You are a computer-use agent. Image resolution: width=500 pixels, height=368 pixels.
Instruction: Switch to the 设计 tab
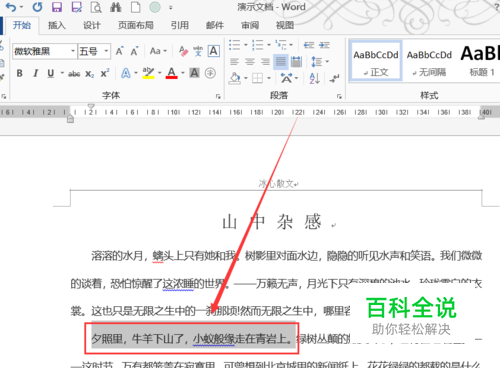tap(92, 25)
